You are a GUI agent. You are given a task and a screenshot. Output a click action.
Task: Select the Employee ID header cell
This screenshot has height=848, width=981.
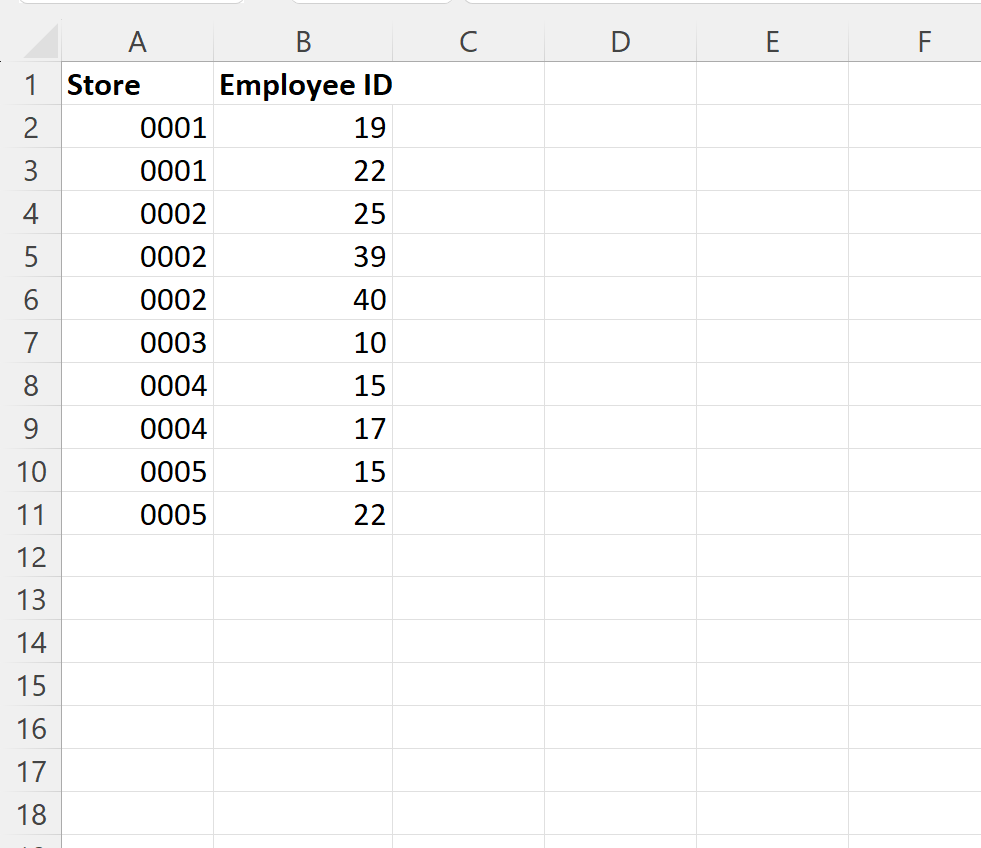(x=302, y=85)
